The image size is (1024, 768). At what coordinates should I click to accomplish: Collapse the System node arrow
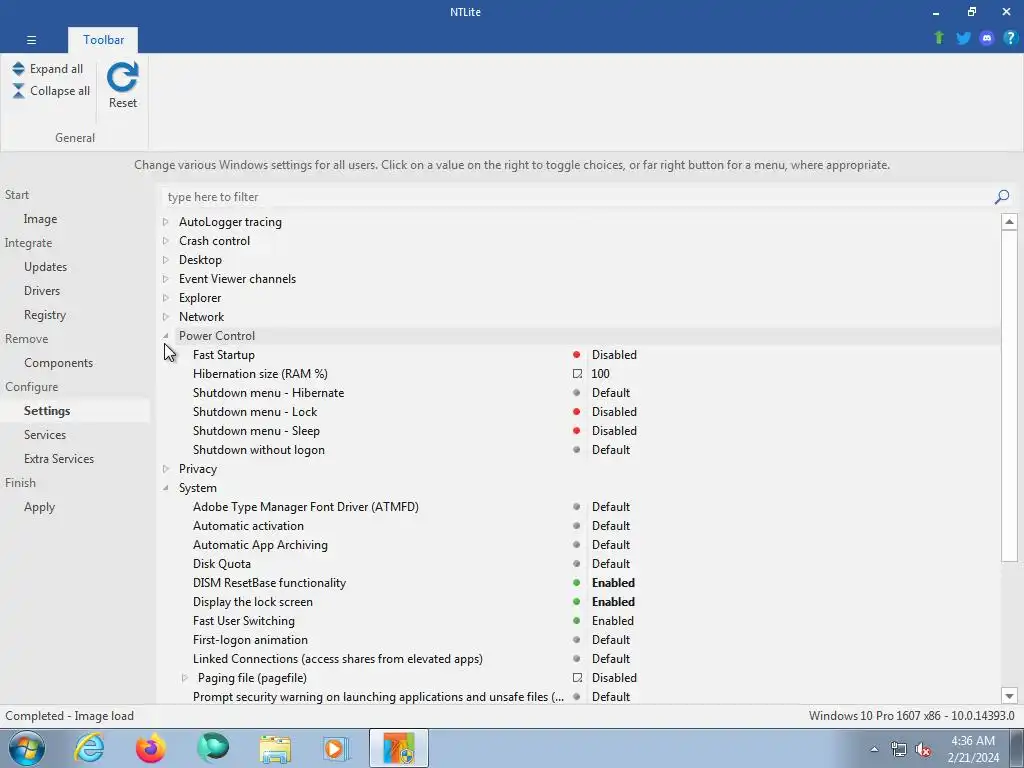coord(166,488)
